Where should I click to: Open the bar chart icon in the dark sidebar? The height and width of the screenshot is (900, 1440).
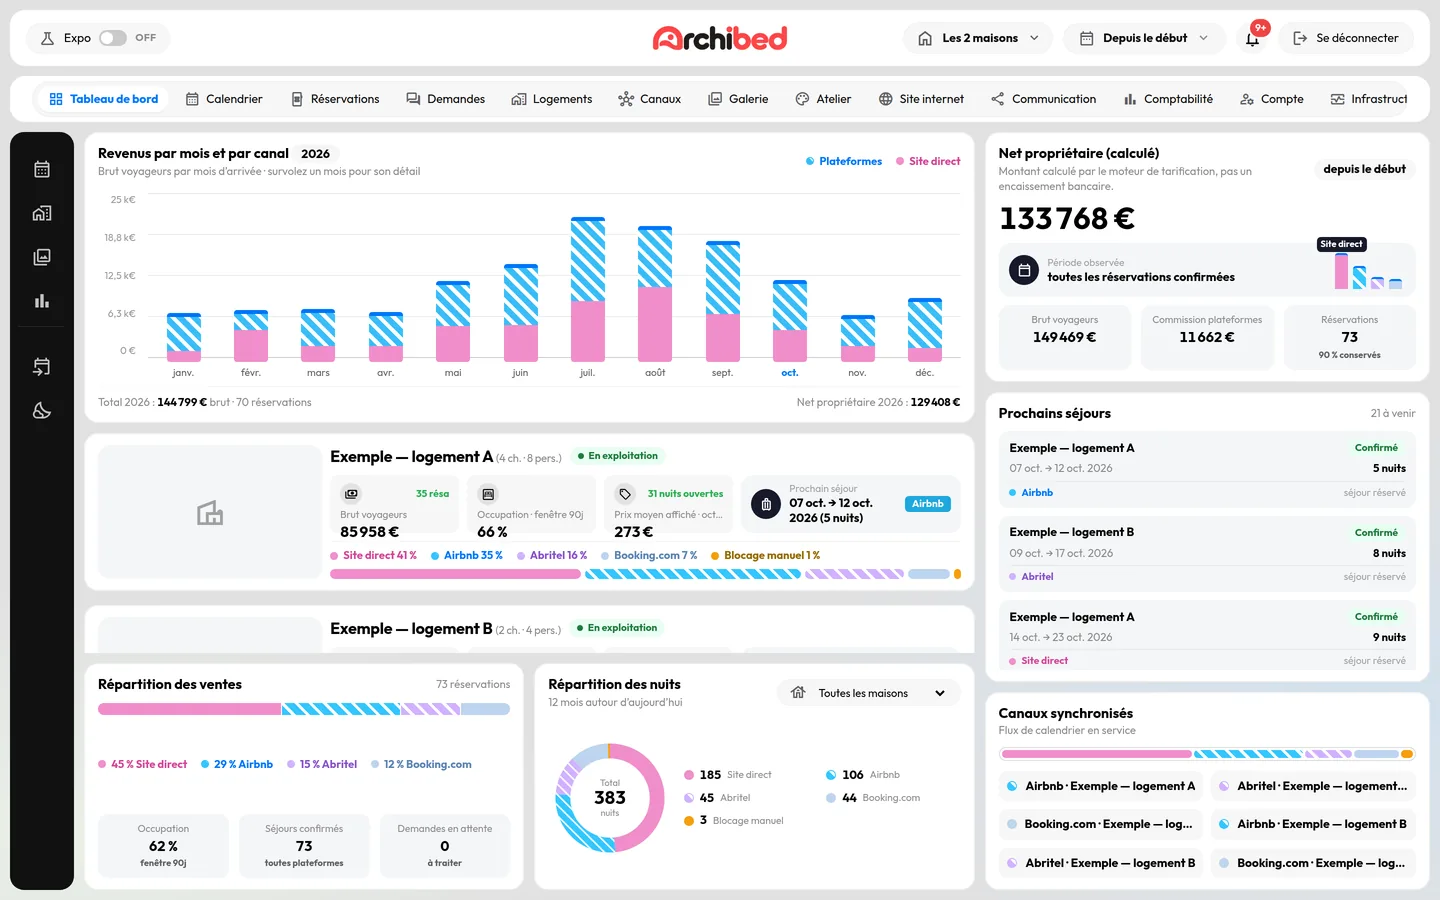tap(42, 301)
